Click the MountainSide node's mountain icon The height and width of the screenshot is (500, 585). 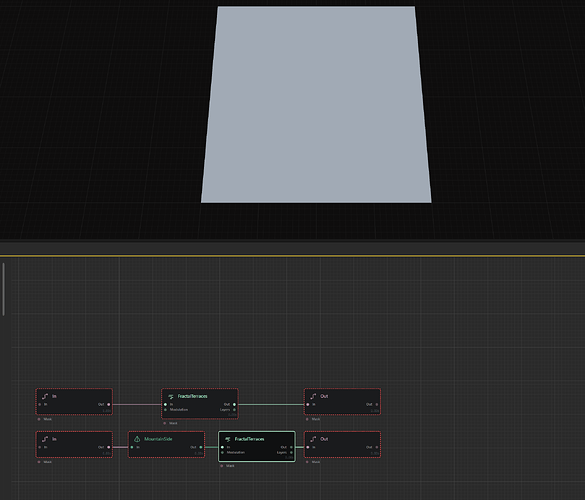point(137,439)
